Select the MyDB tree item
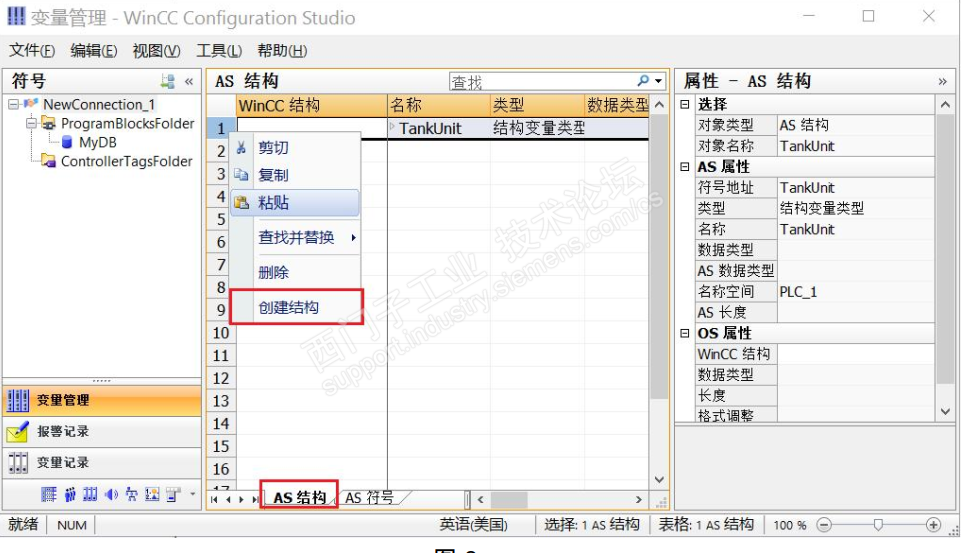This screenshot has width=965, height=553. [x=97, y=143]
